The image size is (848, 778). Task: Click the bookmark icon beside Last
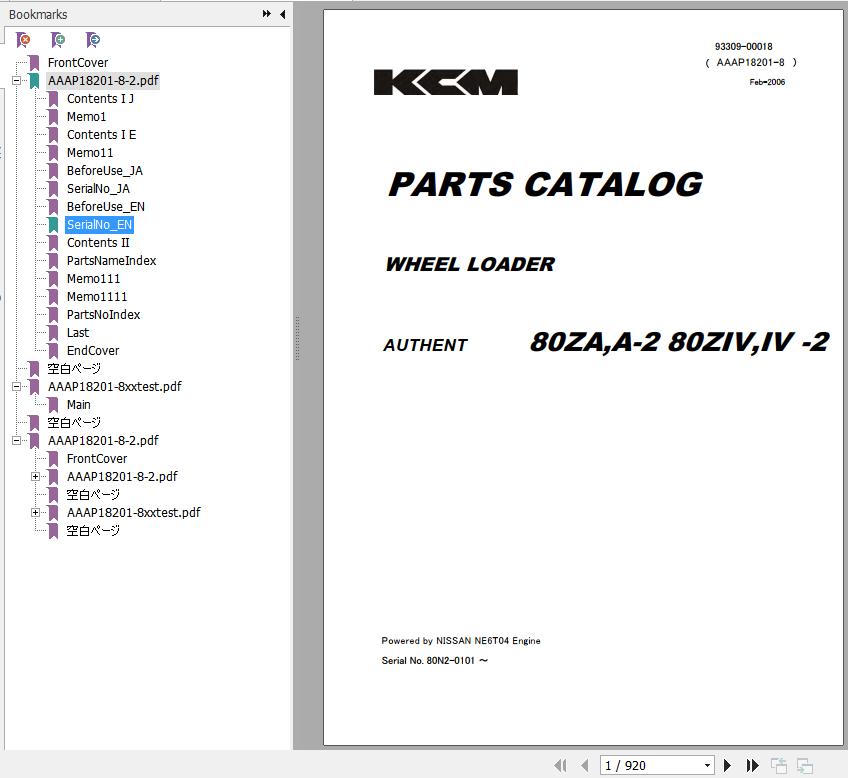(x=53, y=333)
